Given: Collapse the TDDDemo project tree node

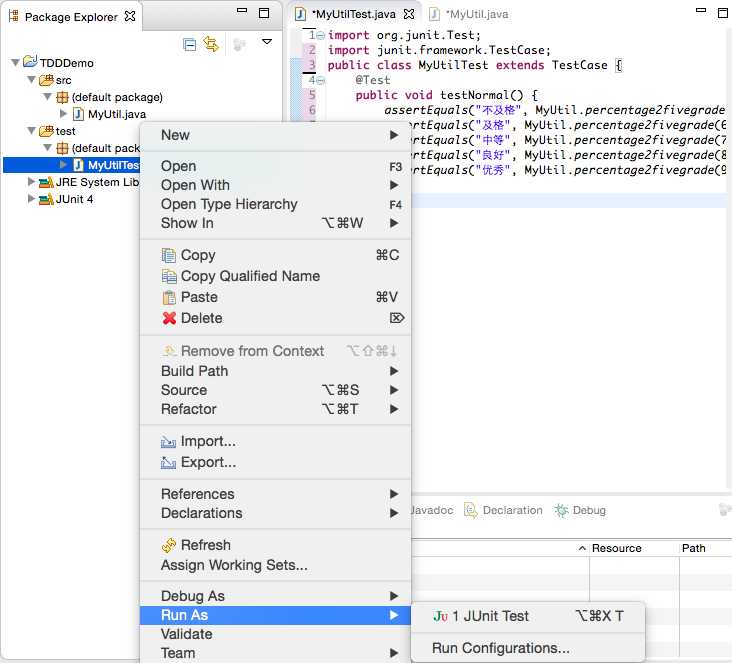Looking at the screenshot, I should tap(15, 63).
